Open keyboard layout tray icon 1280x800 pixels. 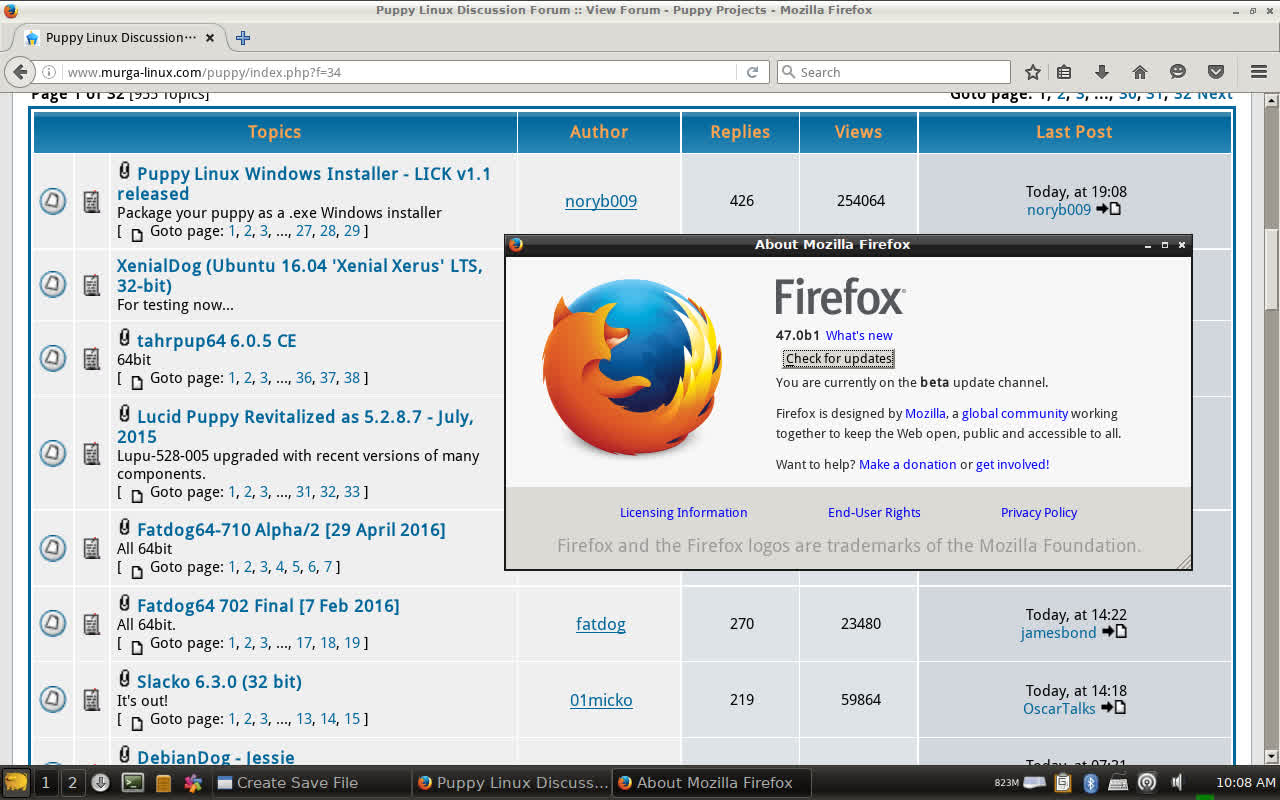(1118, 783)
